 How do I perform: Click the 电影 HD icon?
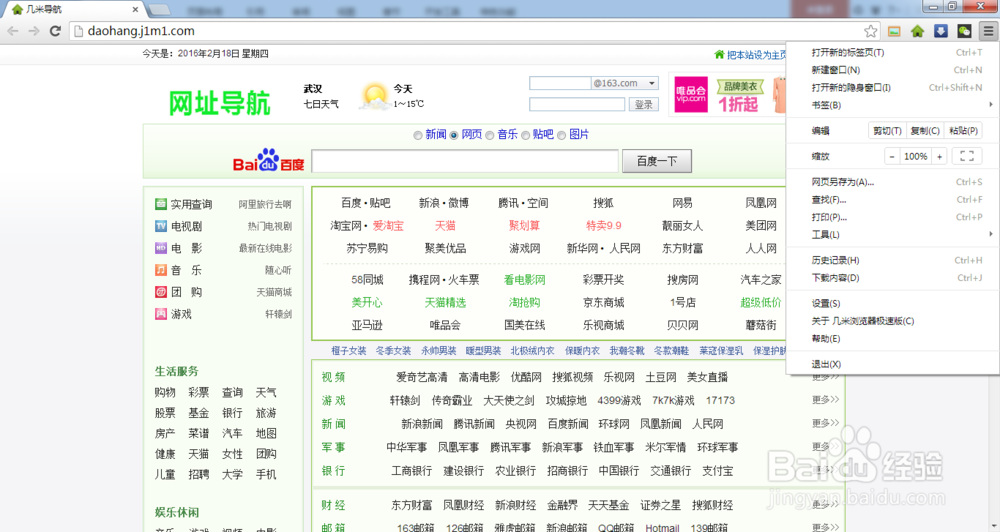point(161,248)
